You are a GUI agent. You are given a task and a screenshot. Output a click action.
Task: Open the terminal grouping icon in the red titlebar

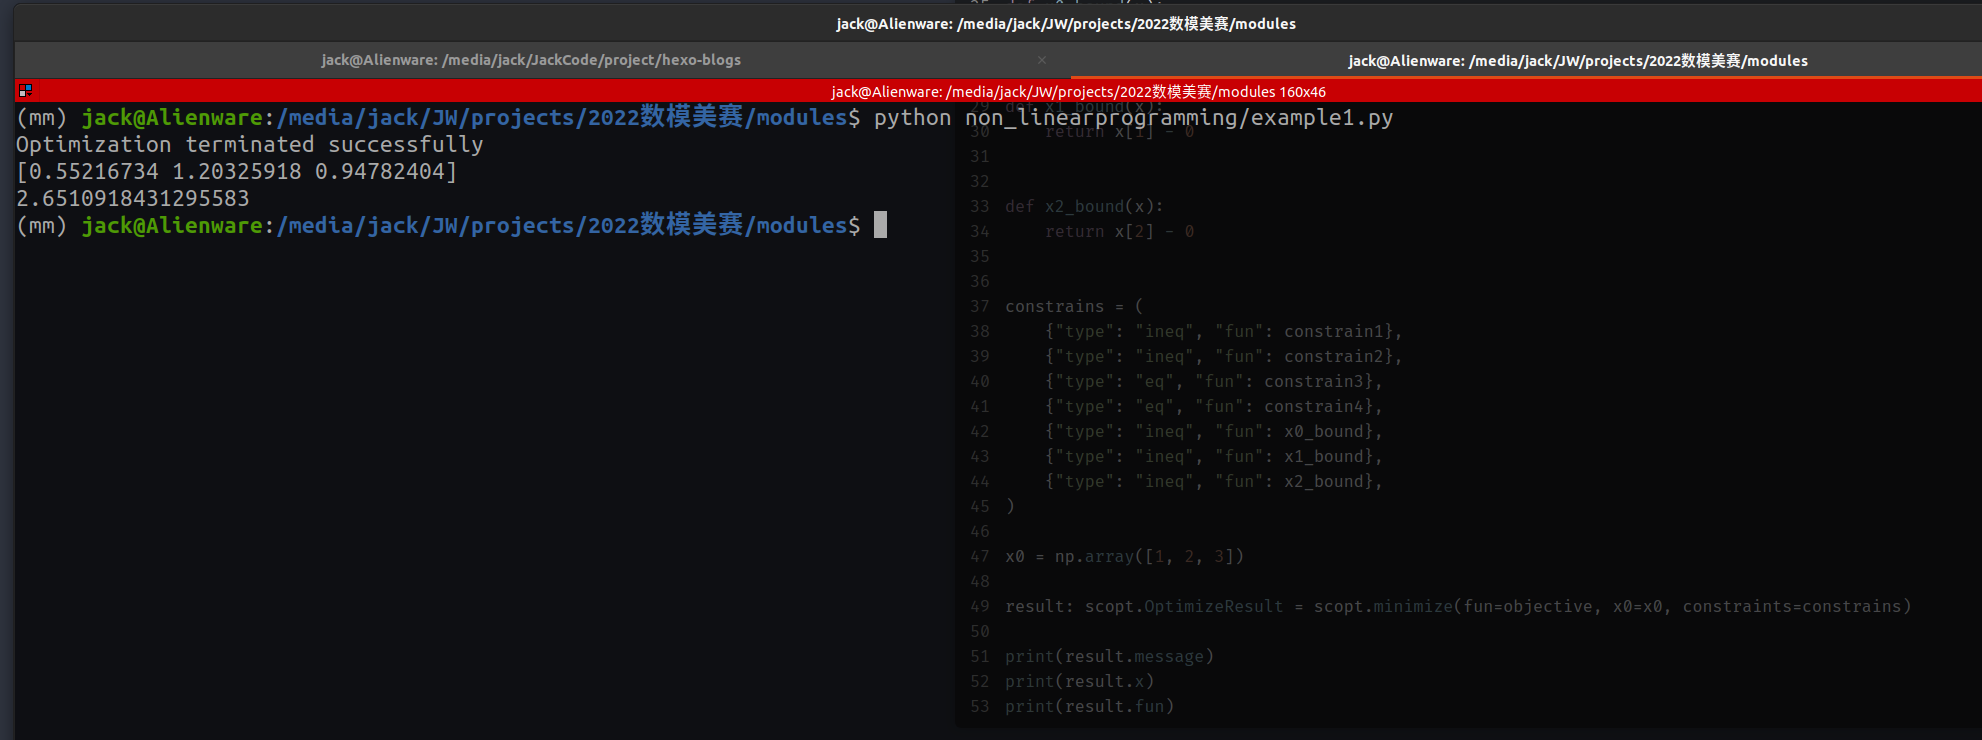pyautogui.click(x=25, y=91)
